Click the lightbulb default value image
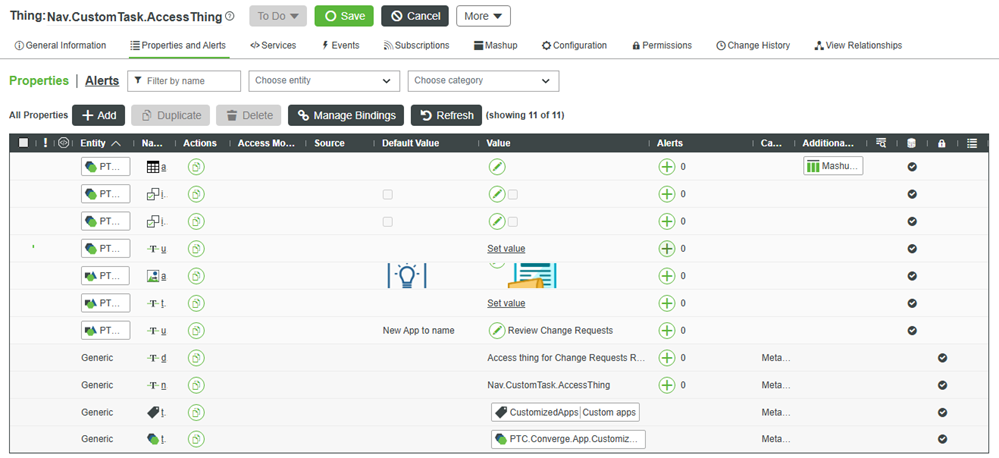 point(406,276)
